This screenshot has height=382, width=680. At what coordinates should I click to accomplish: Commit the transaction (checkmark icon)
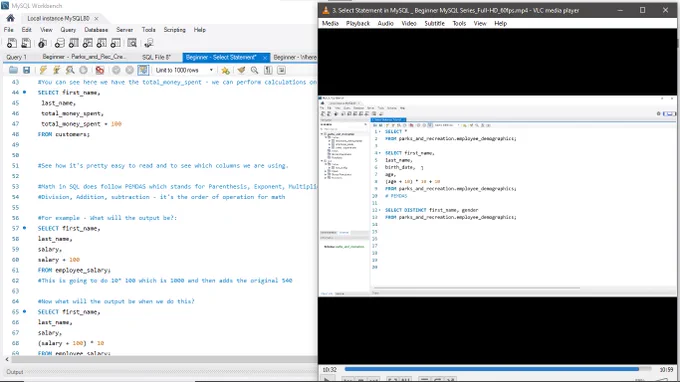coord(116,70)
